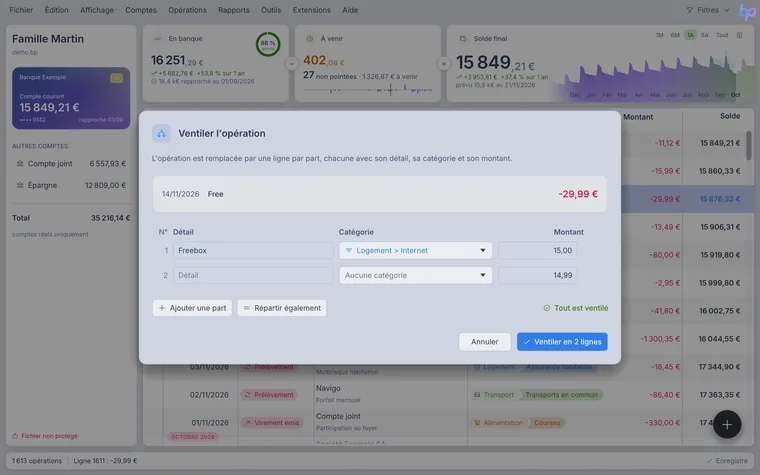The height and width of the screenshot is (475, 760).
Task: Click the Banque Exemple account card
Action: click(71, 98)
